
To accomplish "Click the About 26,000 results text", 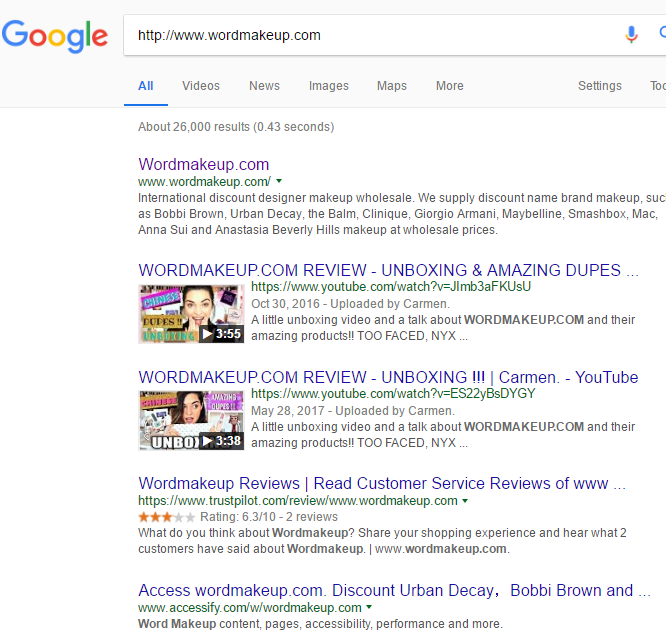I will (x=236, y=127).
